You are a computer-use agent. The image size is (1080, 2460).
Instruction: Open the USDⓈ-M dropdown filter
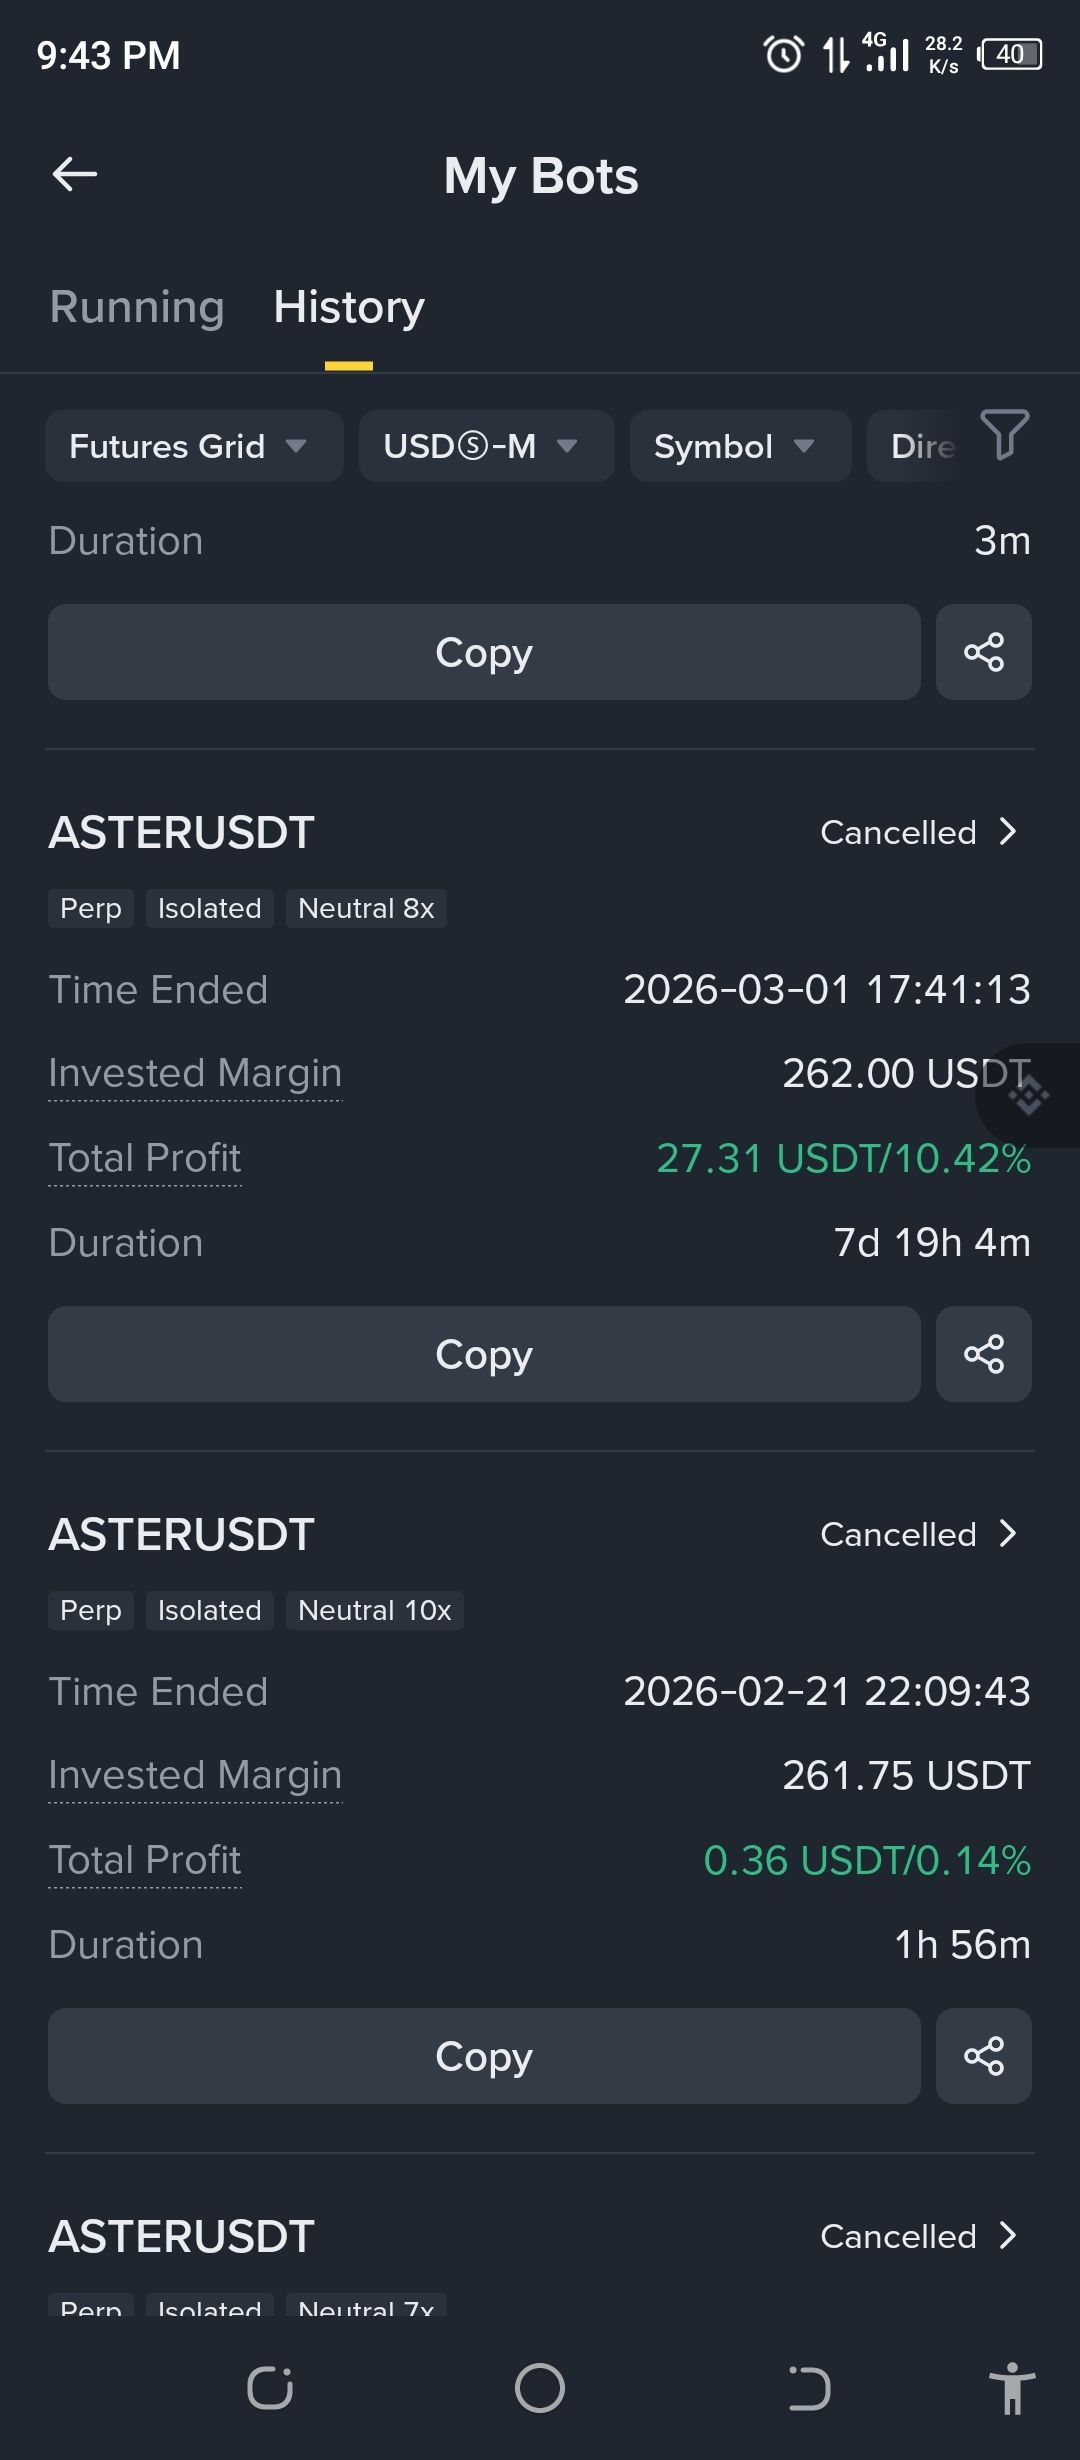click(x=486, y=446)
